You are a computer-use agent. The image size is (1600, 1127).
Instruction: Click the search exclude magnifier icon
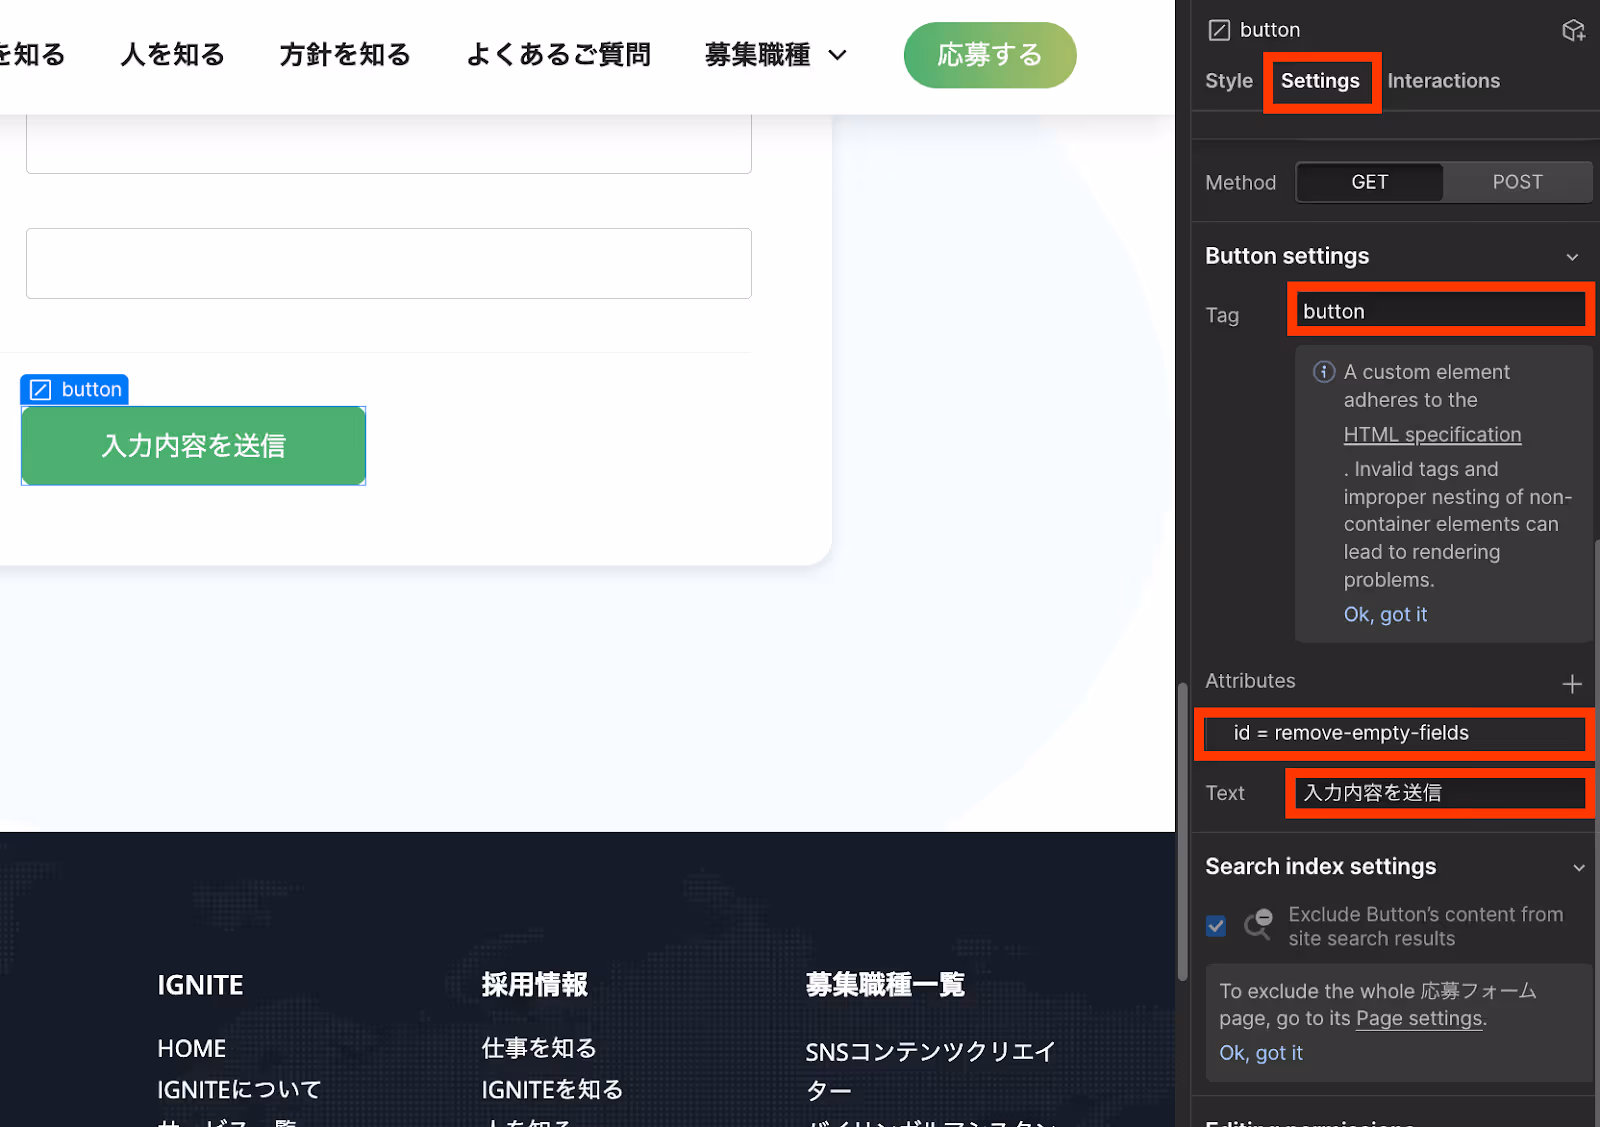click(1258, 925)
